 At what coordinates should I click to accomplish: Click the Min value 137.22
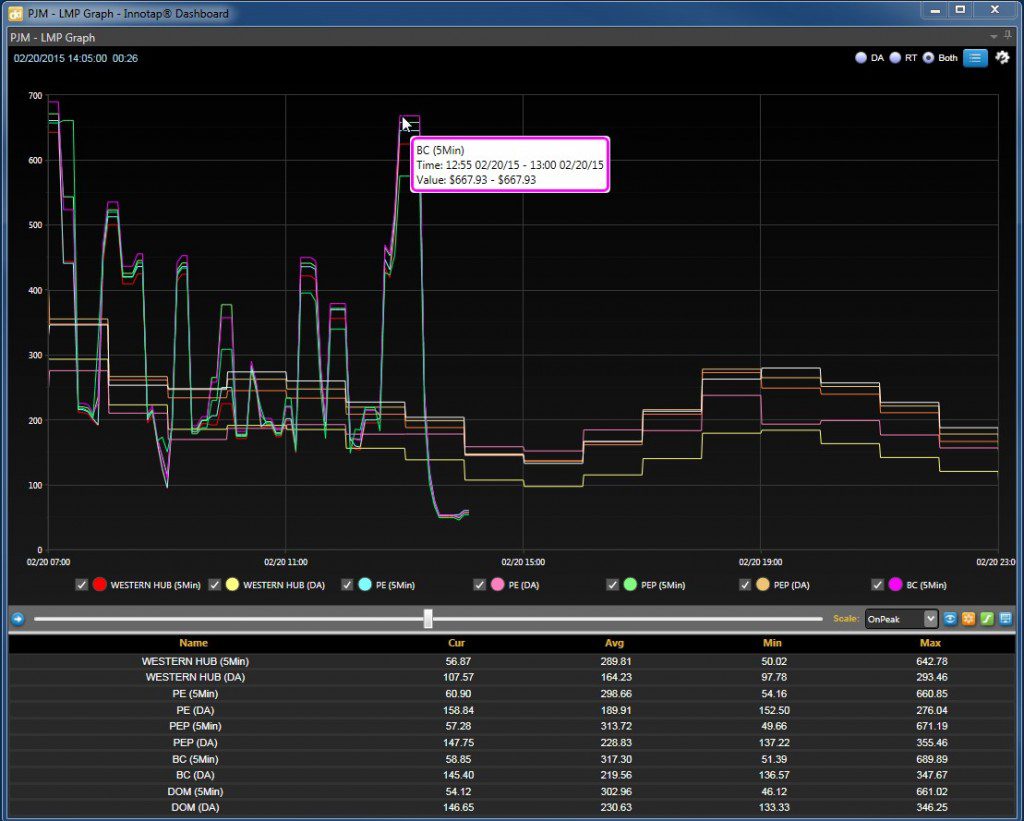point(774,743)
